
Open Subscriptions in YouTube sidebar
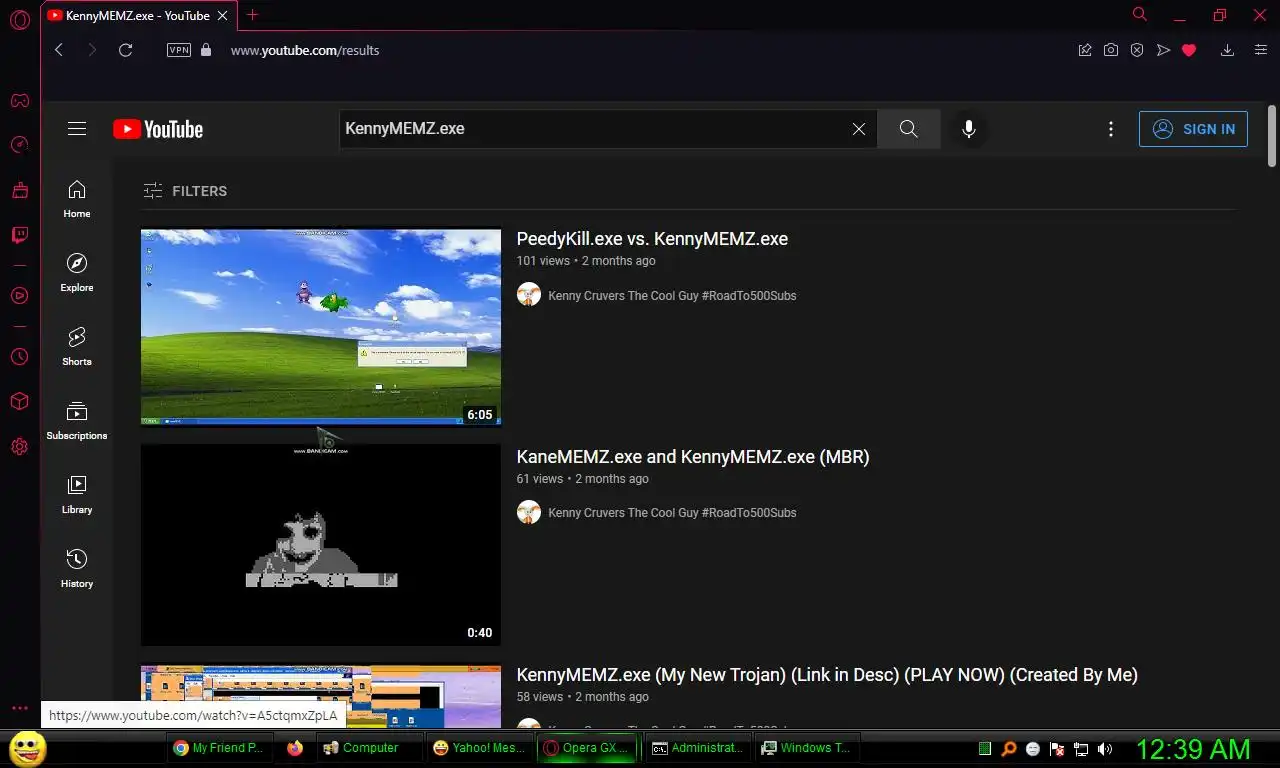click(x=77, y=421)
